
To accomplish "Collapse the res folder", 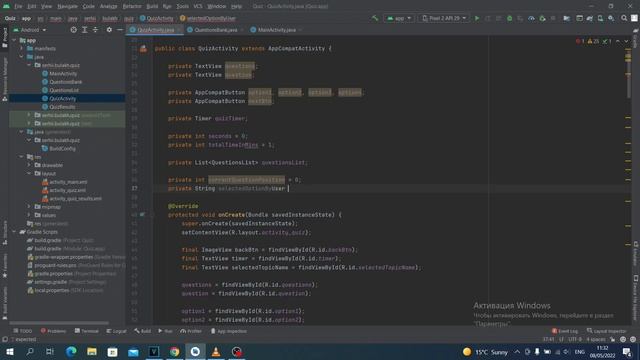I will [x=22, y=157].
